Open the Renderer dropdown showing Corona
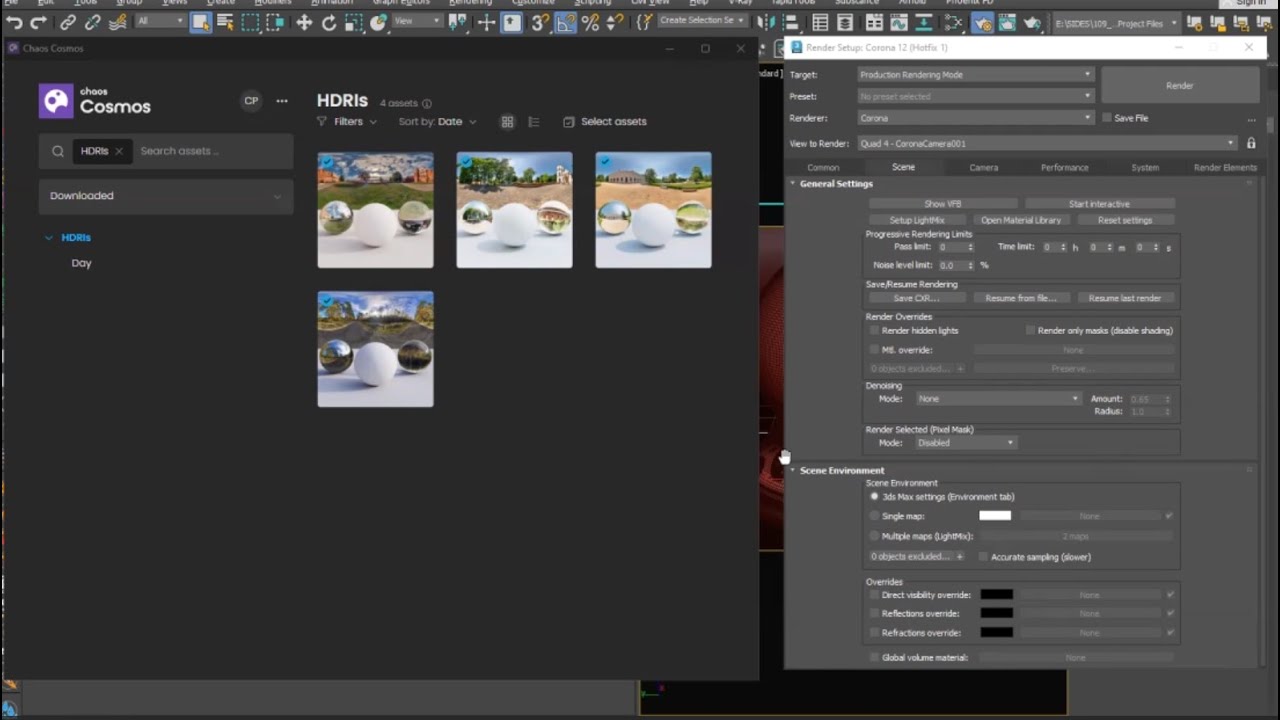This screenshot has height=720, width=1280. 975,118
